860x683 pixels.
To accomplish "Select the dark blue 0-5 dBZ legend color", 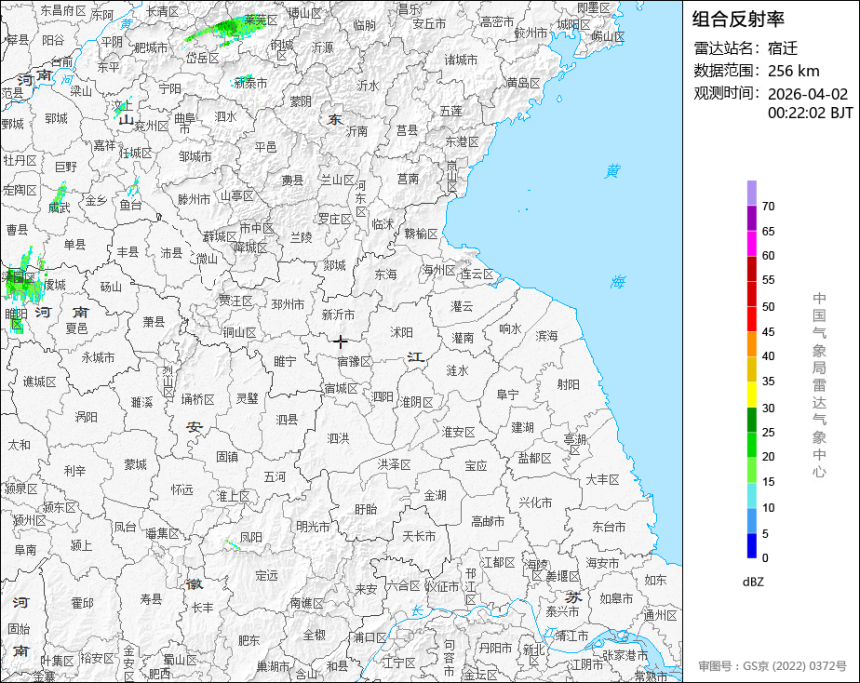I will pyautogui.click(x=751, y=545).
